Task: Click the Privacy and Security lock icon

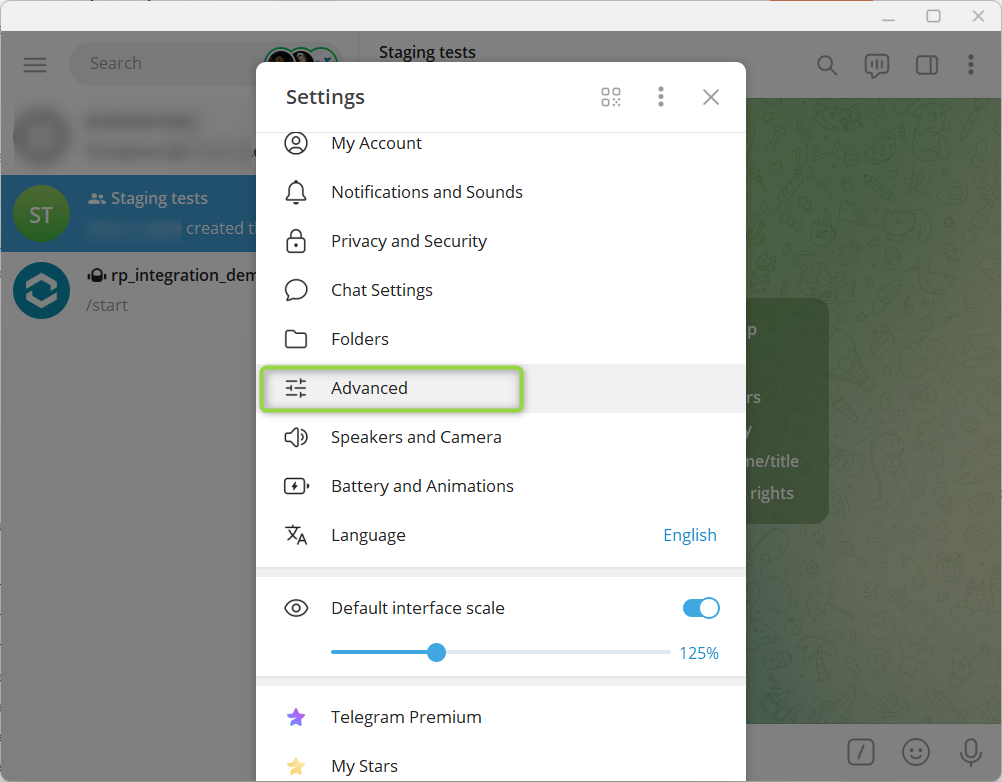Action: (296, 241)
